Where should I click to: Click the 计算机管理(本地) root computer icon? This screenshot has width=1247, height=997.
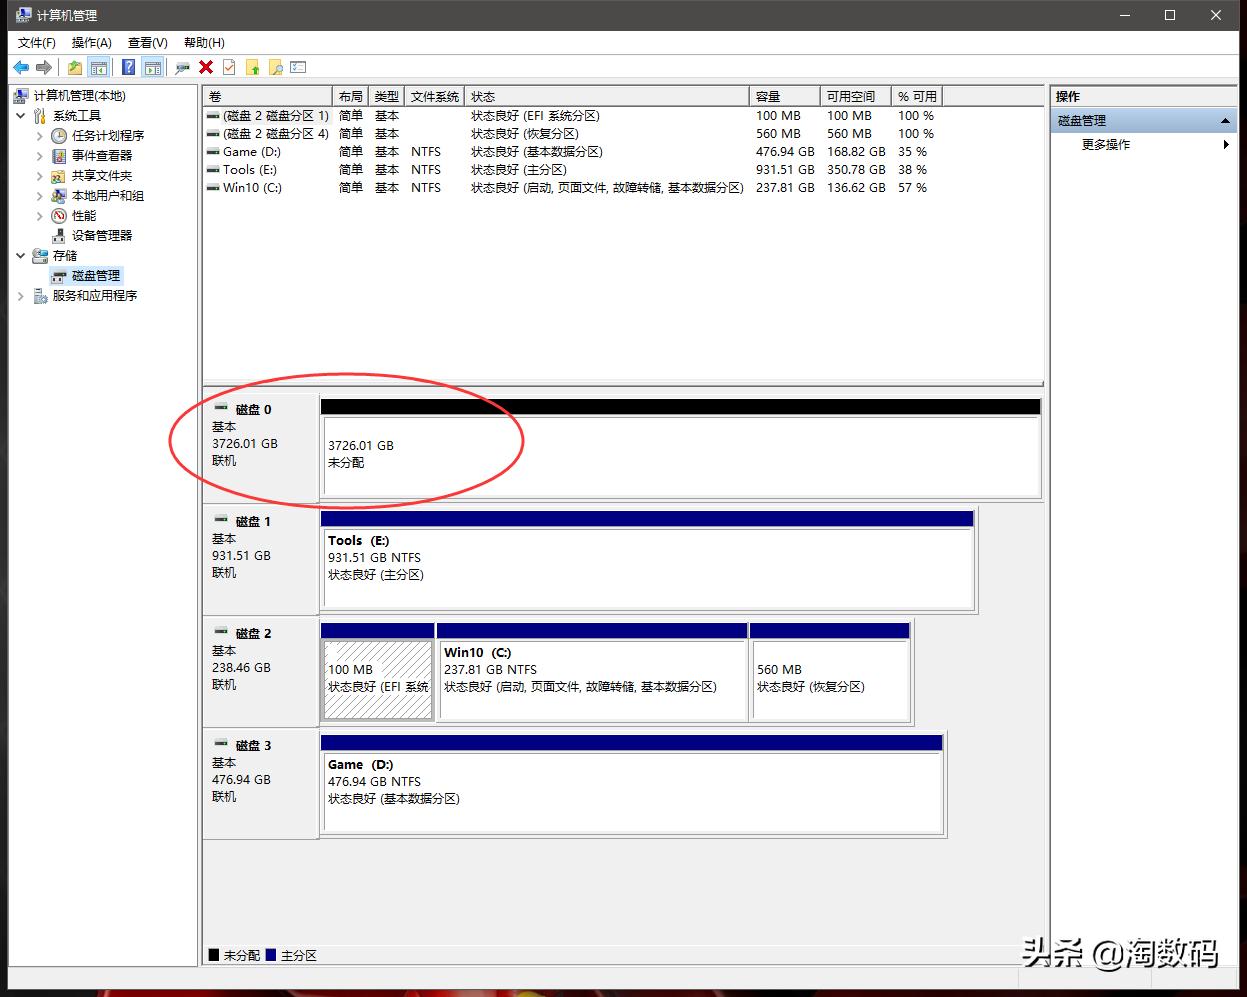click(x=21, y=96)
